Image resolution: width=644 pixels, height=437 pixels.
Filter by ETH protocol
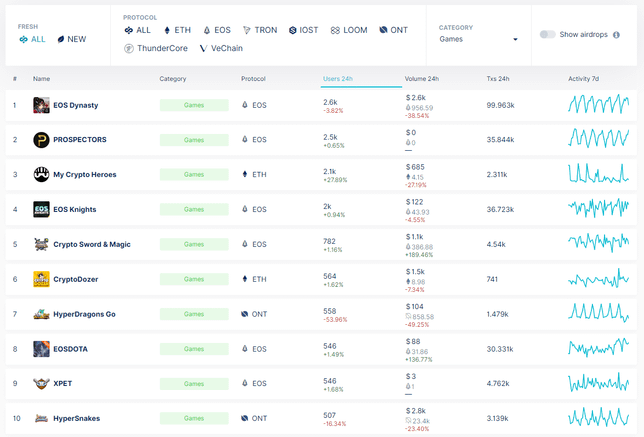(x=177, y=30)
